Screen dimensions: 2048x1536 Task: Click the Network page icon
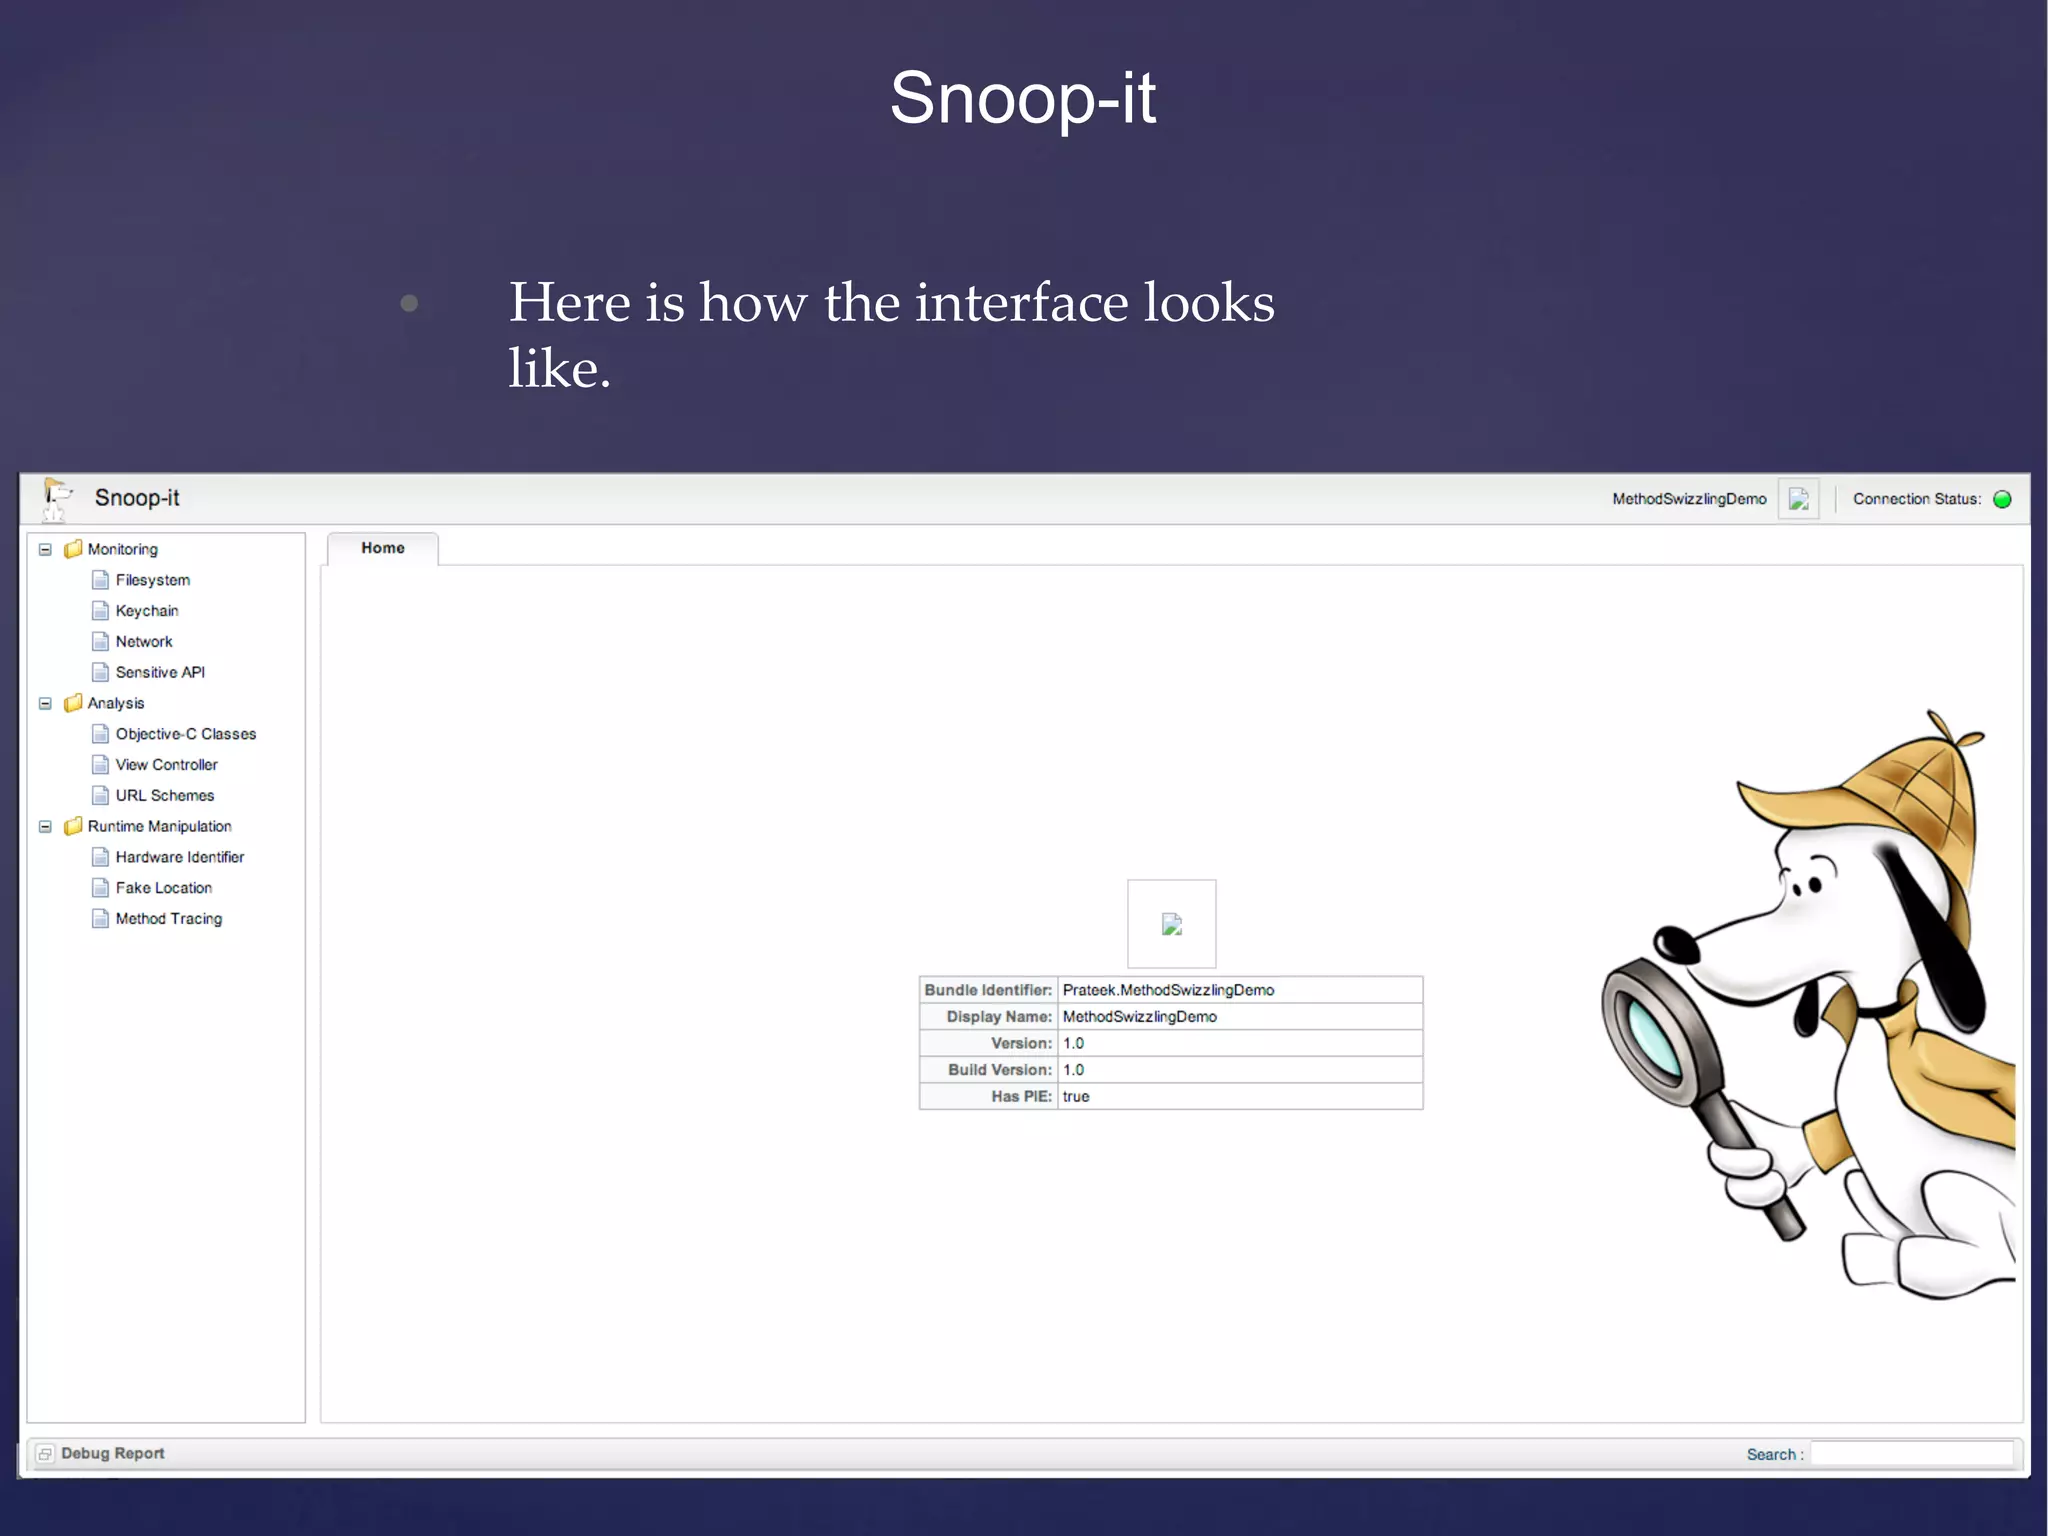click(x=100, y=641)
